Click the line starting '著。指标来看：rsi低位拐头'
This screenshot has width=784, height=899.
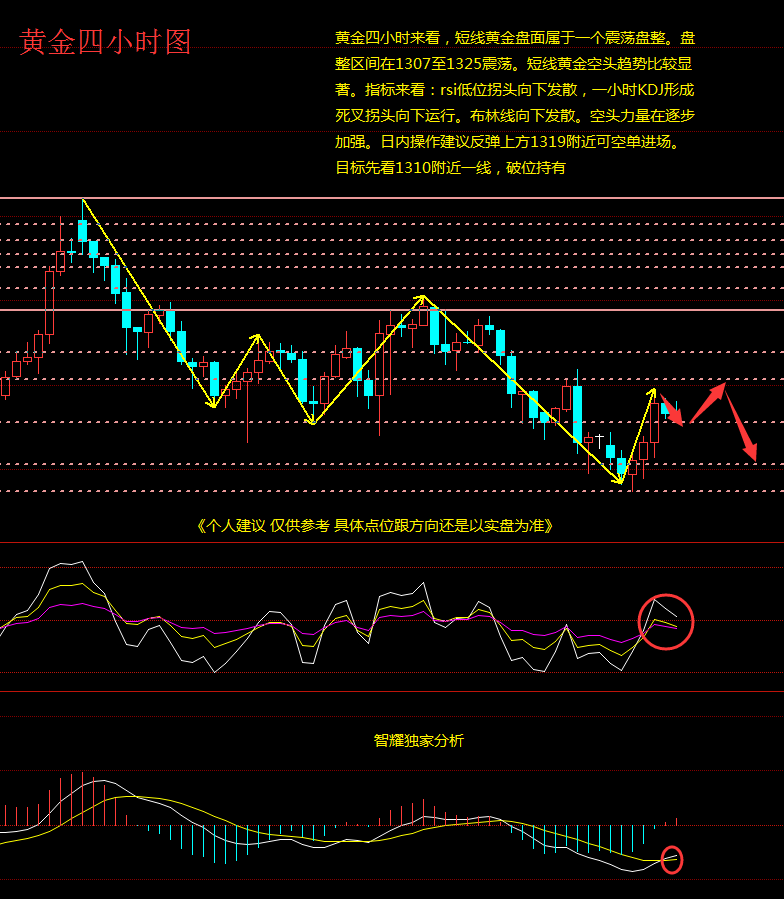tap(514, 90)
